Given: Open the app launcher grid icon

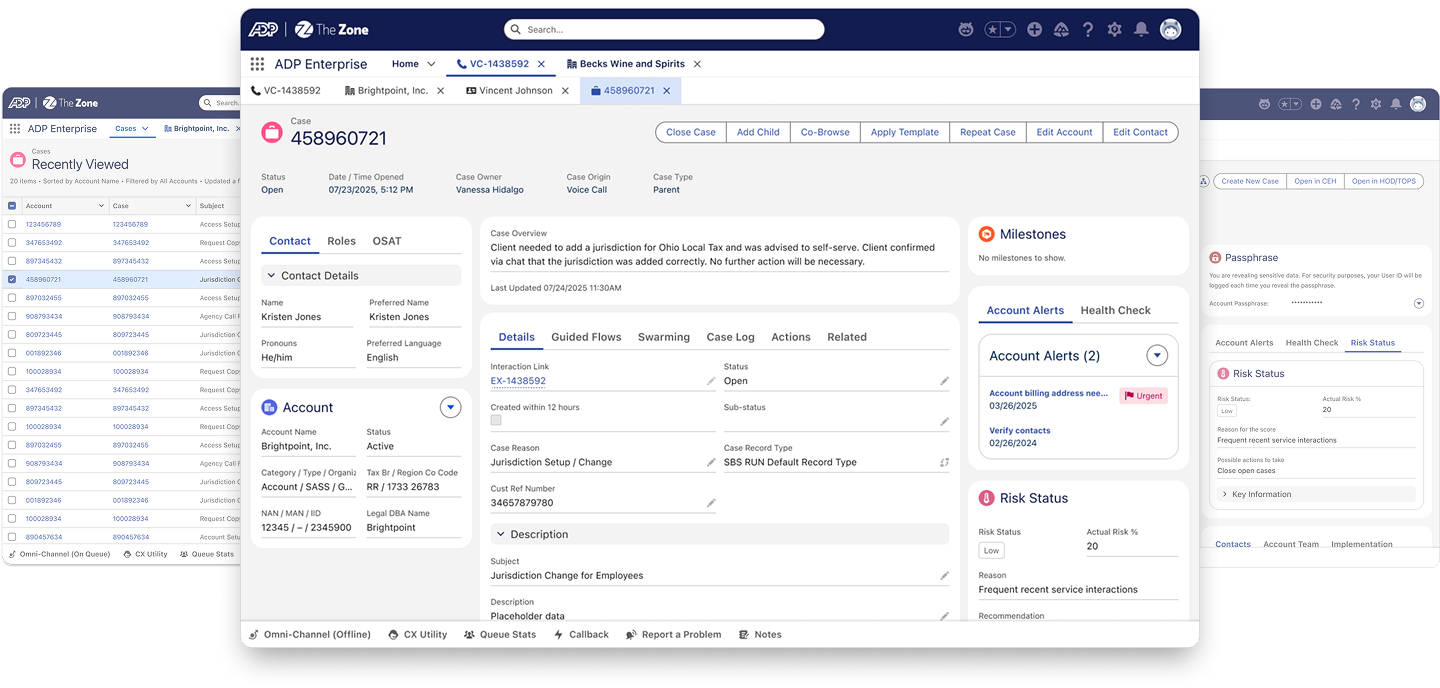Looking at the screenshot, I should pyautogui.click(x=257, y=64).
